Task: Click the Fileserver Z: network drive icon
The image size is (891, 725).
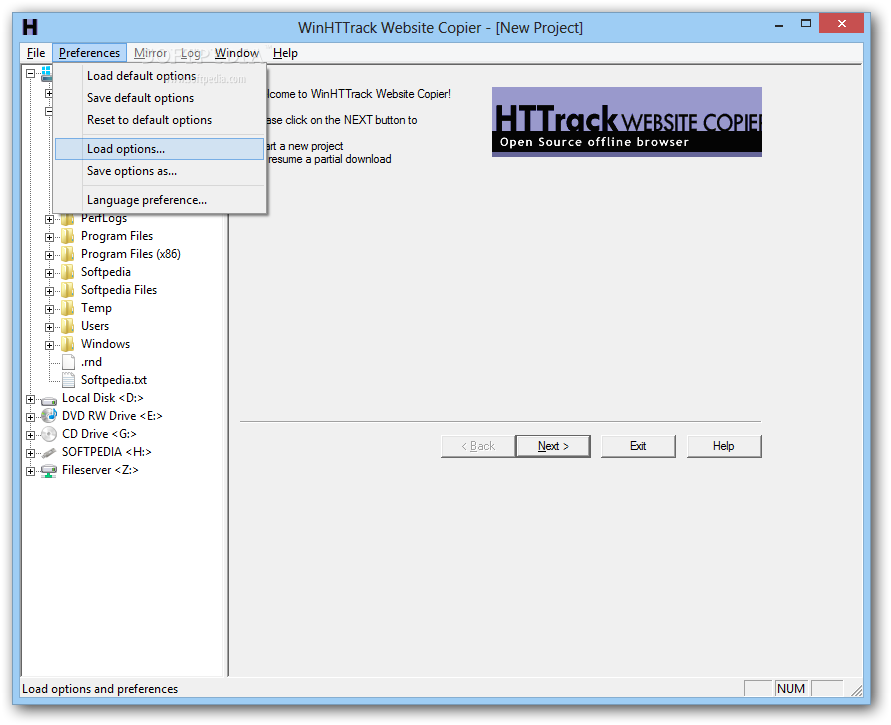Action: click(49, 470)
